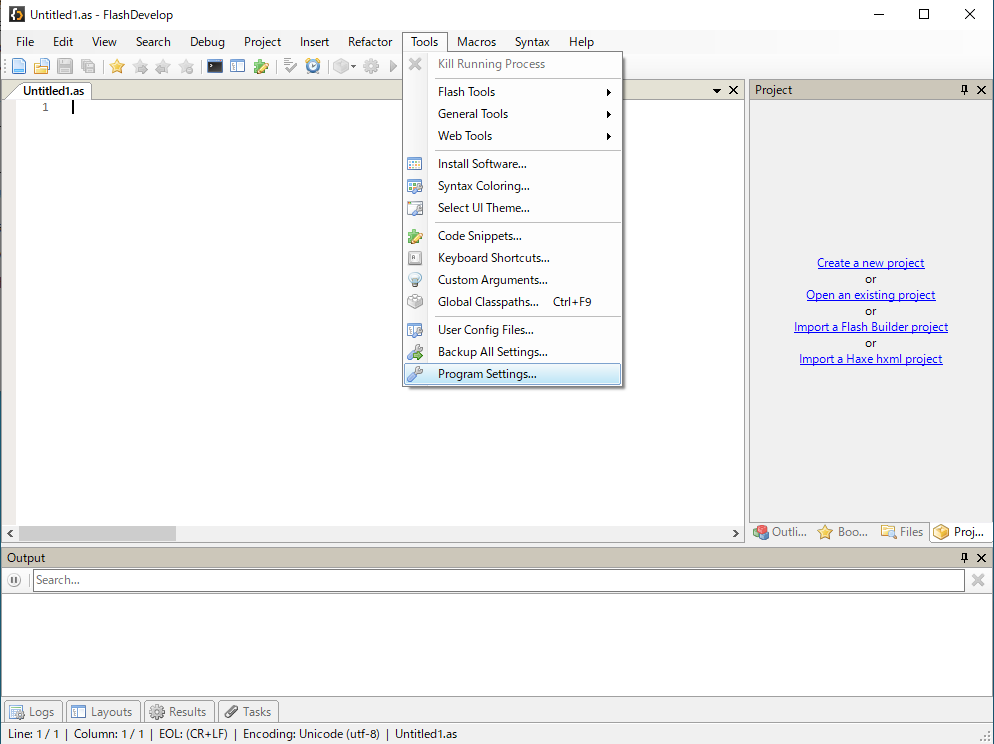Click the gray box build project icon

tap(341, 66)
